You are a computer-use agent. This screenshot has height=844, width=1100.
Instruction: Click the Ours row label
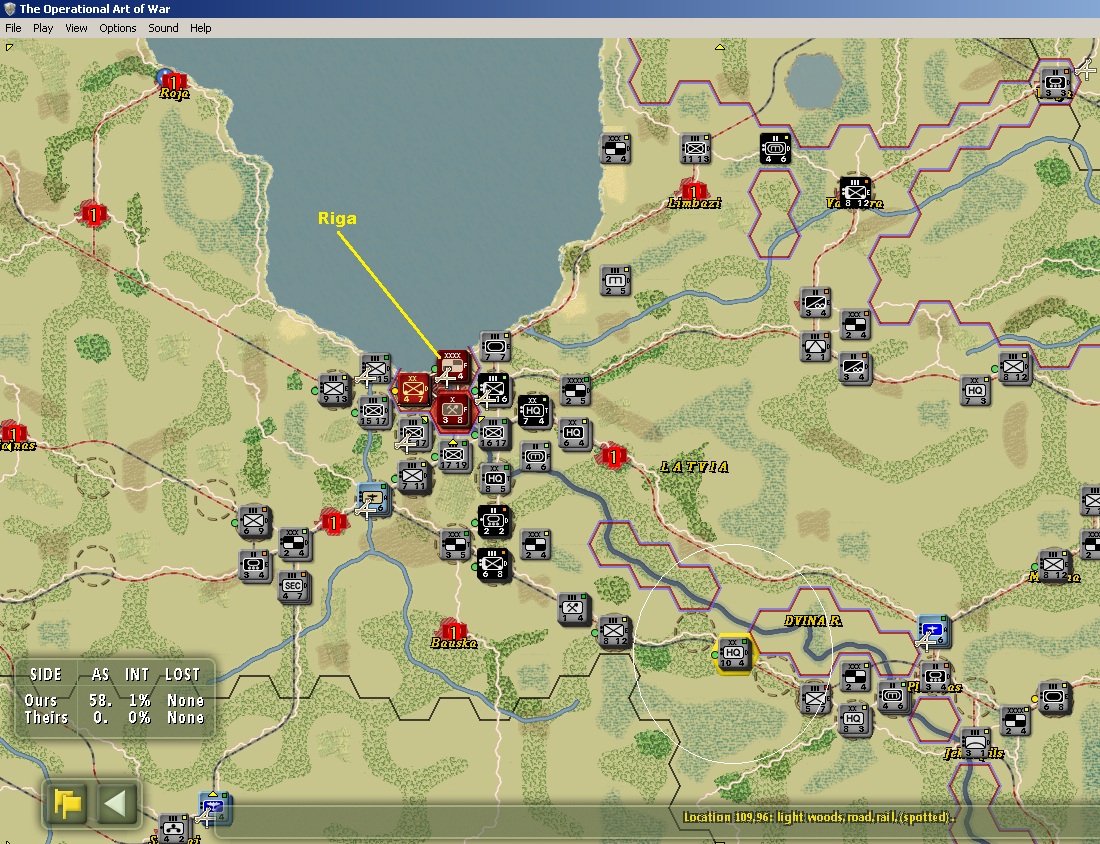(41, 700)
